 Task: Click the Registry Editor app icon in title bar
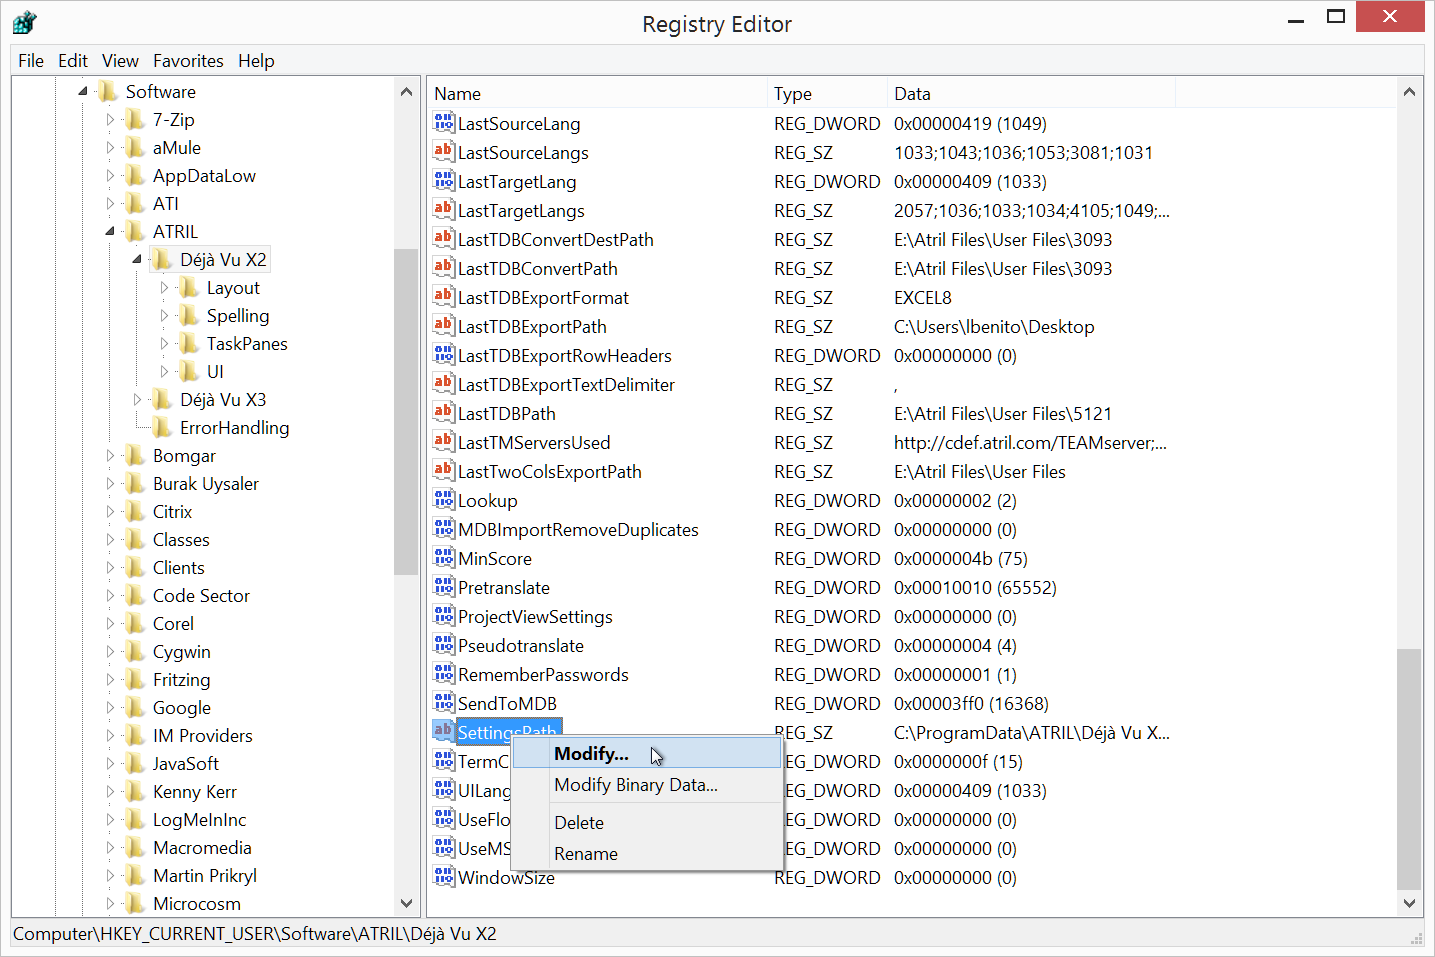coord(25,22)
